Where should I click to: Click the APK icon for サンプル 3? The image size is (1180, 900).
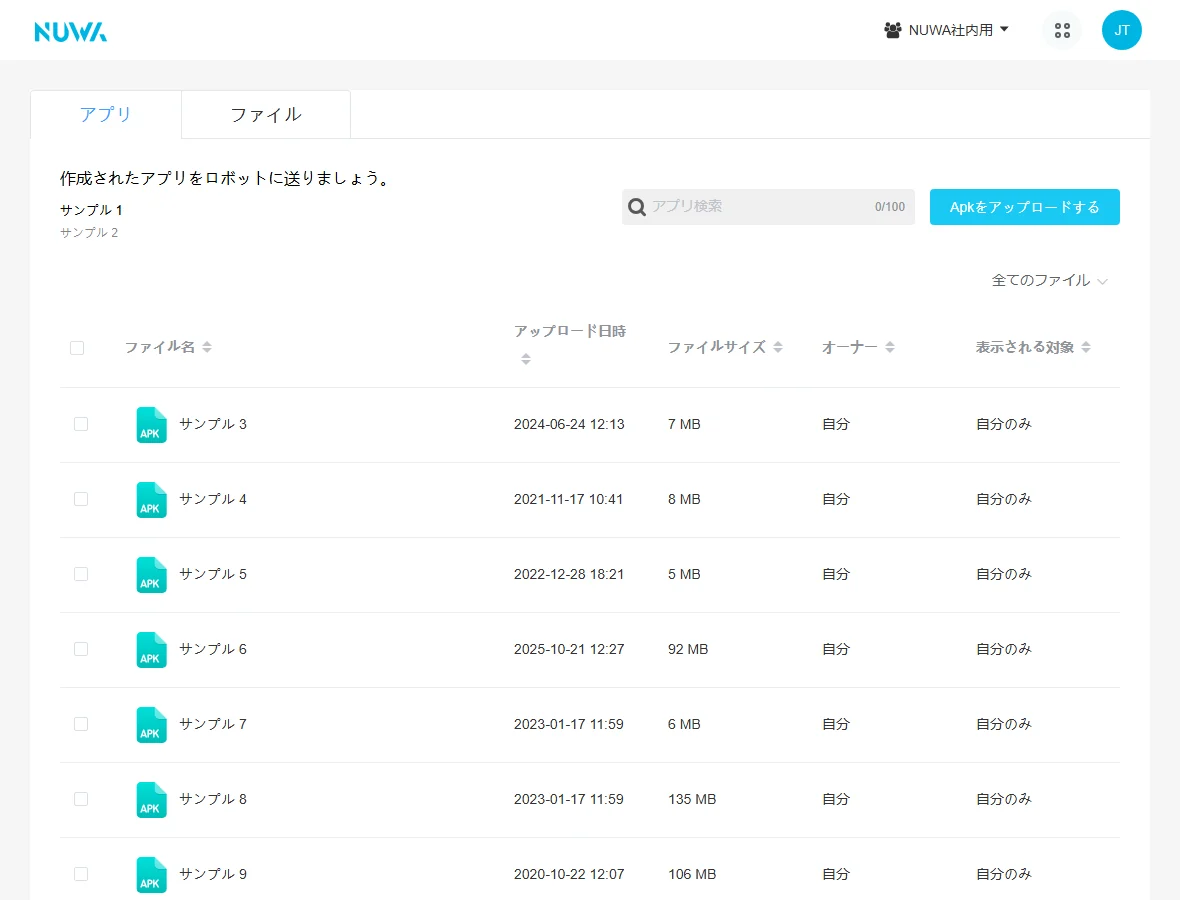(x=151, y=425)
